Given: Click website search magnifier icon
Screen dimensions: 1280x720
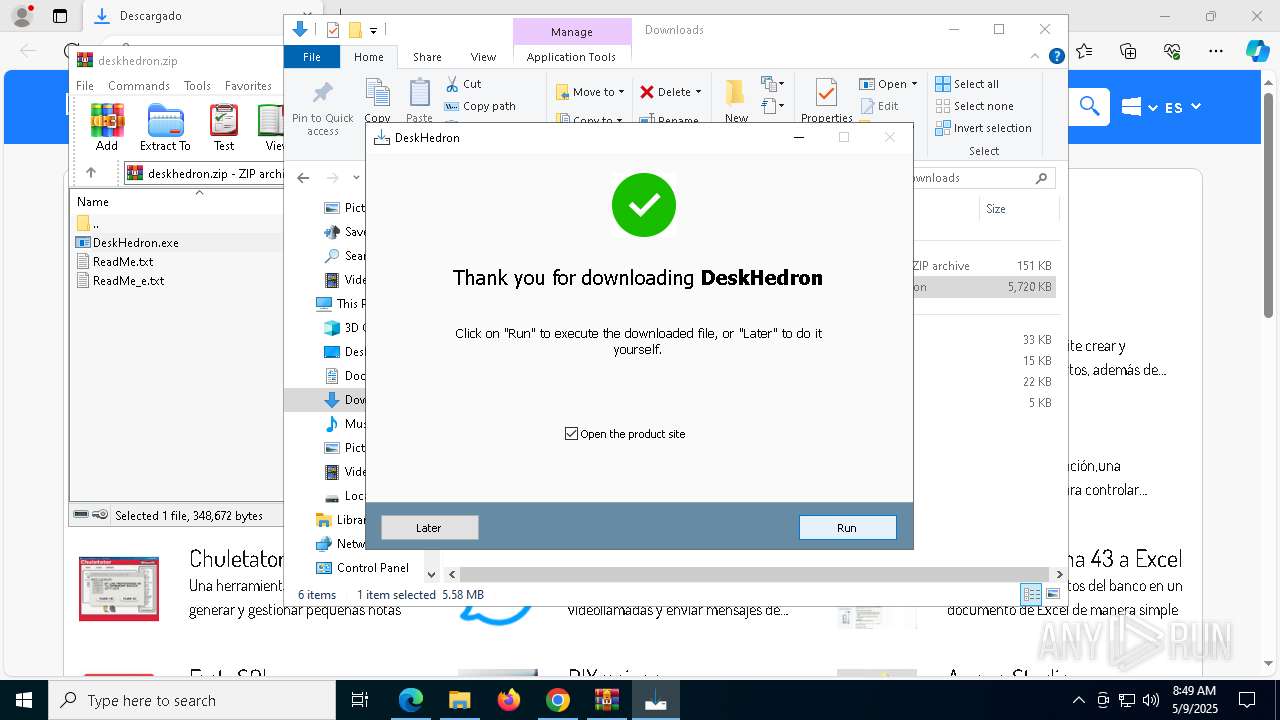Looking at the screenshot, I should [1089, 106].
